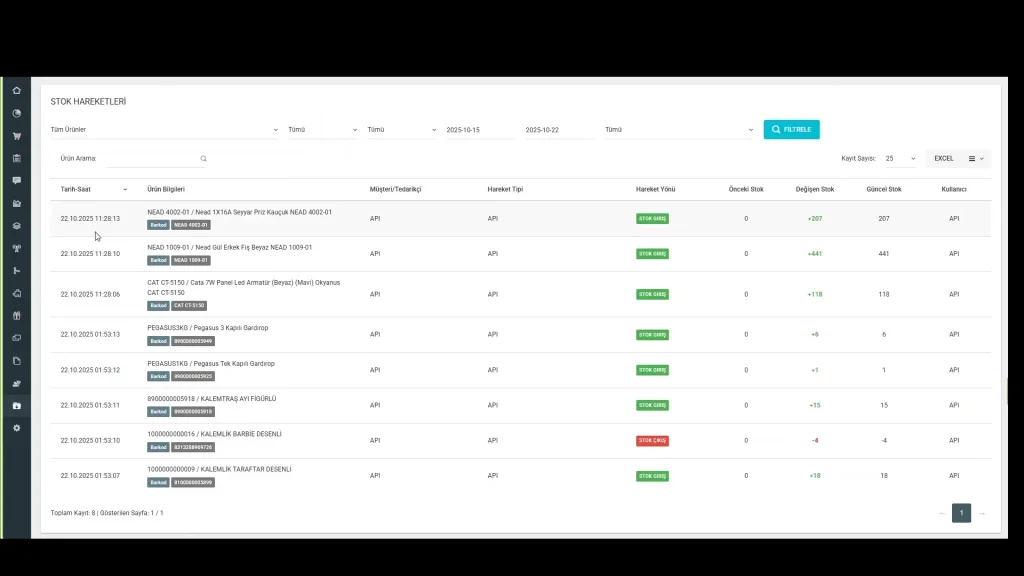Open the chat bubble icon in the sidebar
Image resolution: width=1024 pixels, height=576 pixels.
16,180
